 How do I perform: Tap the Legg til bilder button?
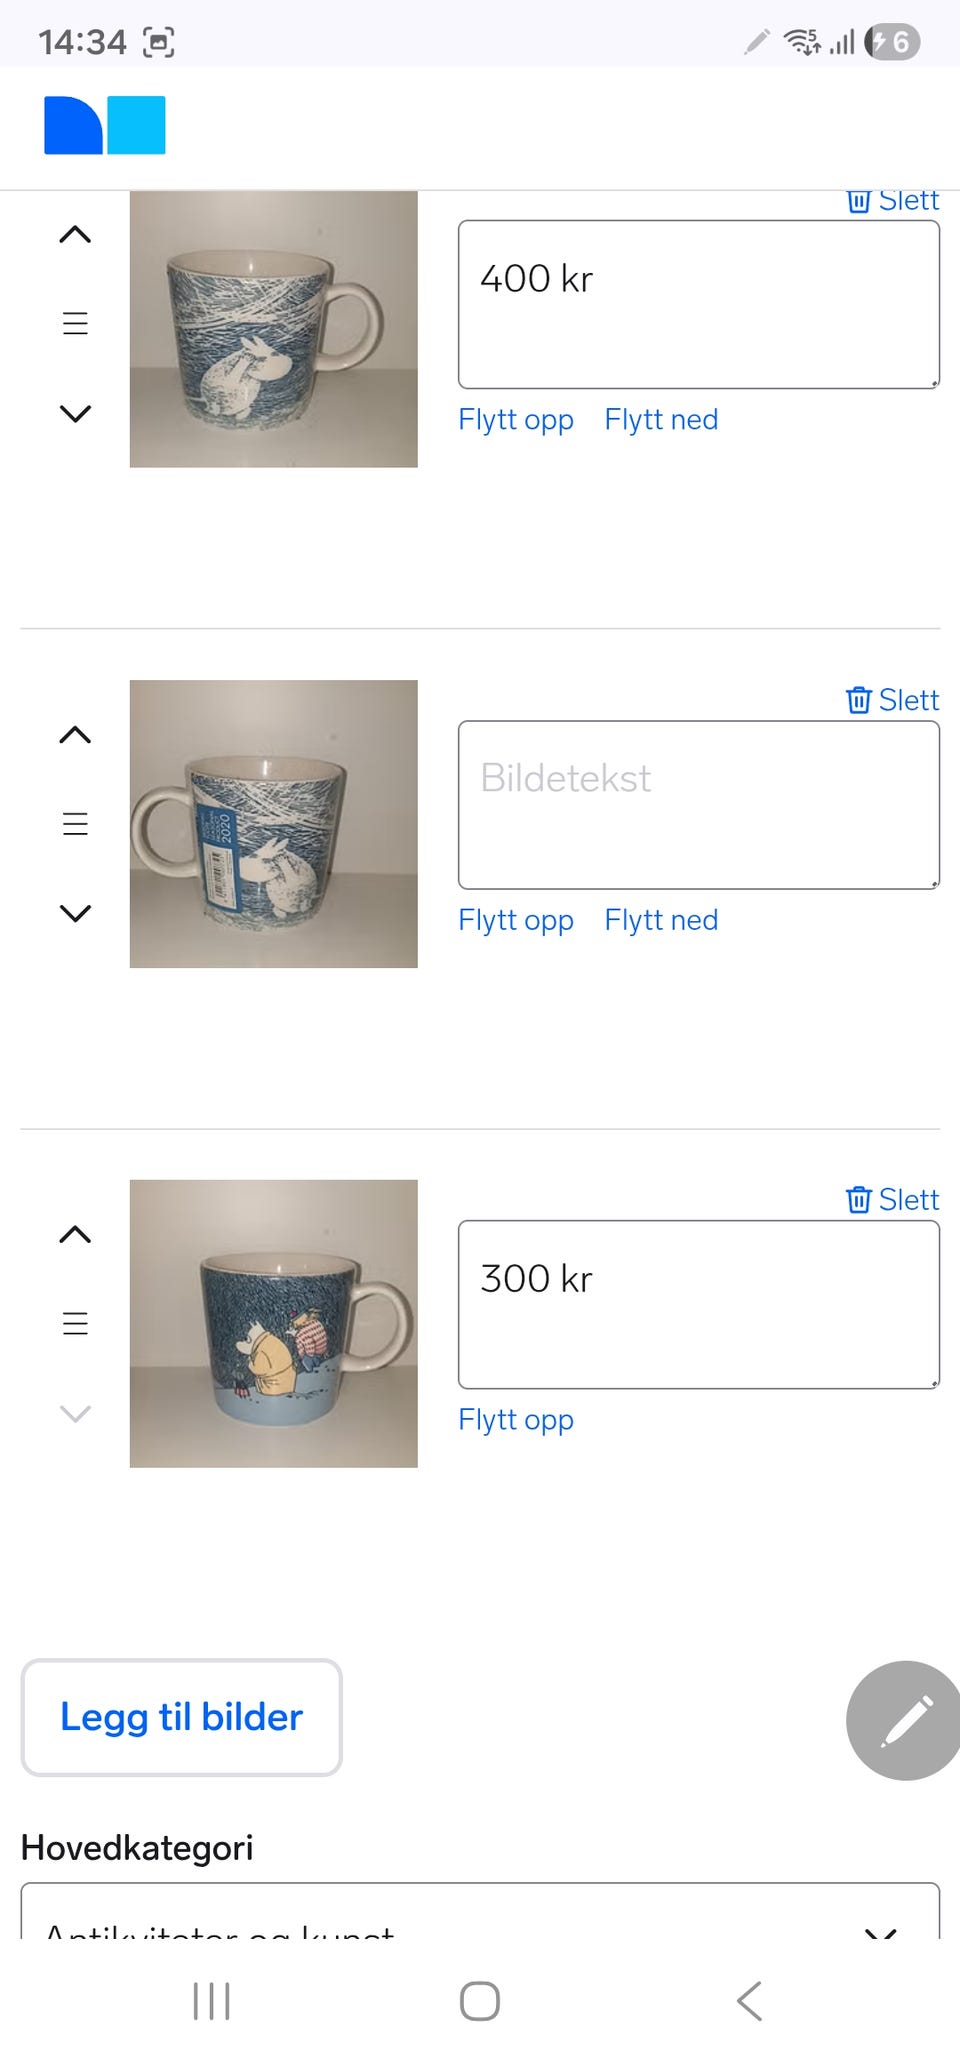click(x=181, y=1717)
